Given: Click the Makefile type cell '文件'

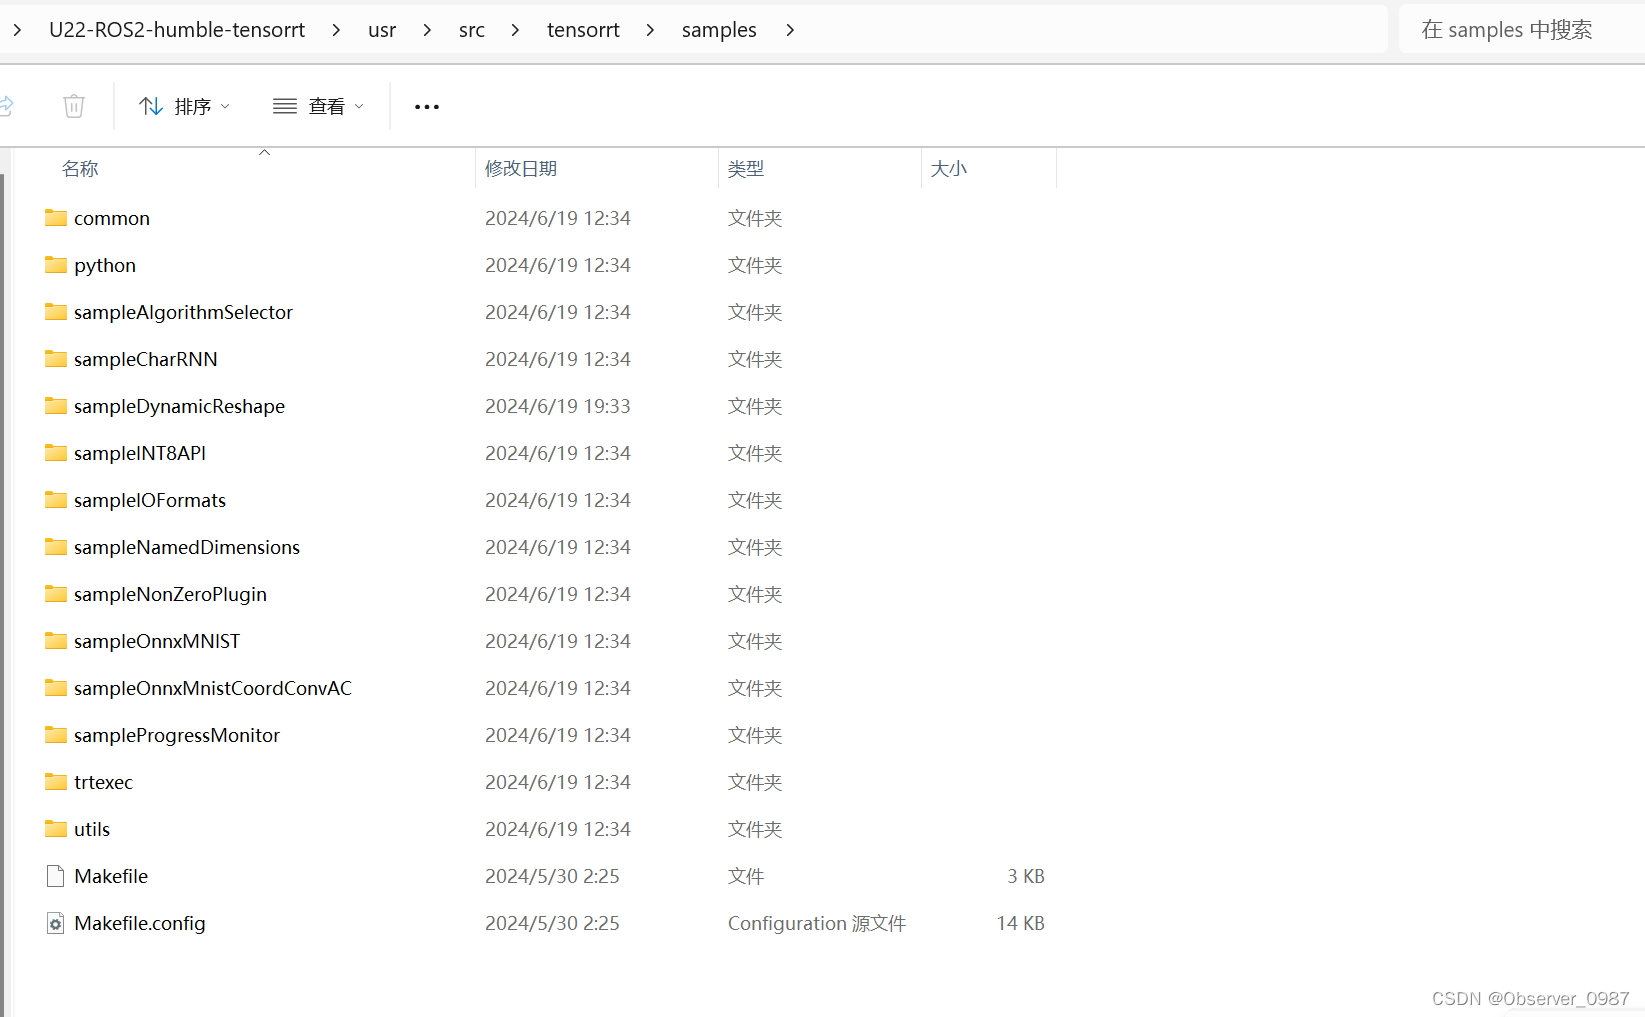Looking at the screenshot, I should point(746,876).
